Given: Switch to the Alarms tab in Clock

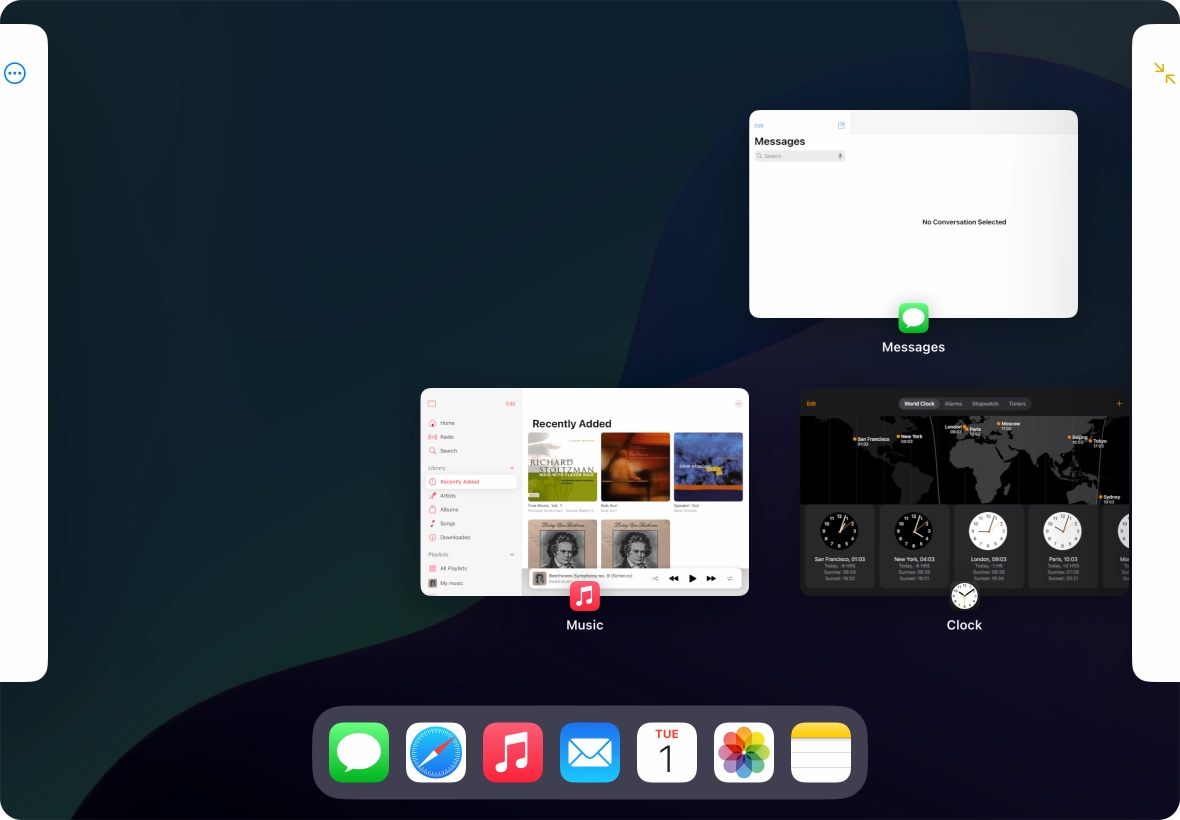Looking at the screenshot, I should (x=953, y=403).
